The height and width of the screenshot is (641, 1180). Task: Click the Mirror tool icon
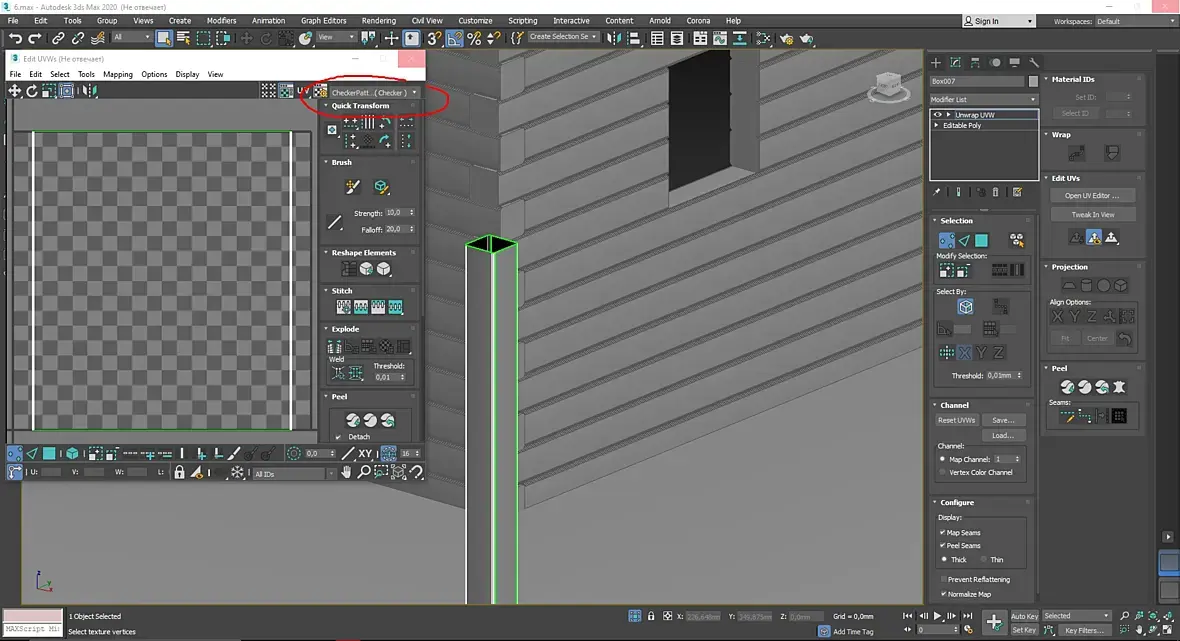click(x=614, y=38)
